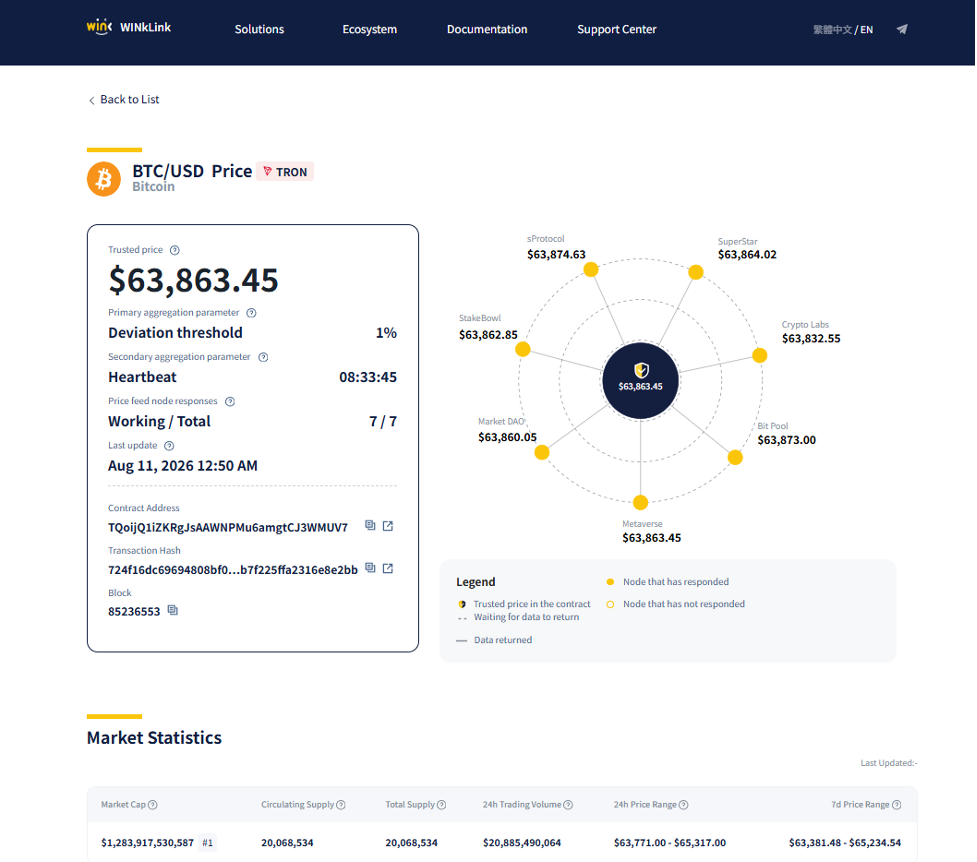977x862 pixels.
Task: Click 24h trading volume $20,885,490,064
Action: pyautogui.click(x=522, y=843)
